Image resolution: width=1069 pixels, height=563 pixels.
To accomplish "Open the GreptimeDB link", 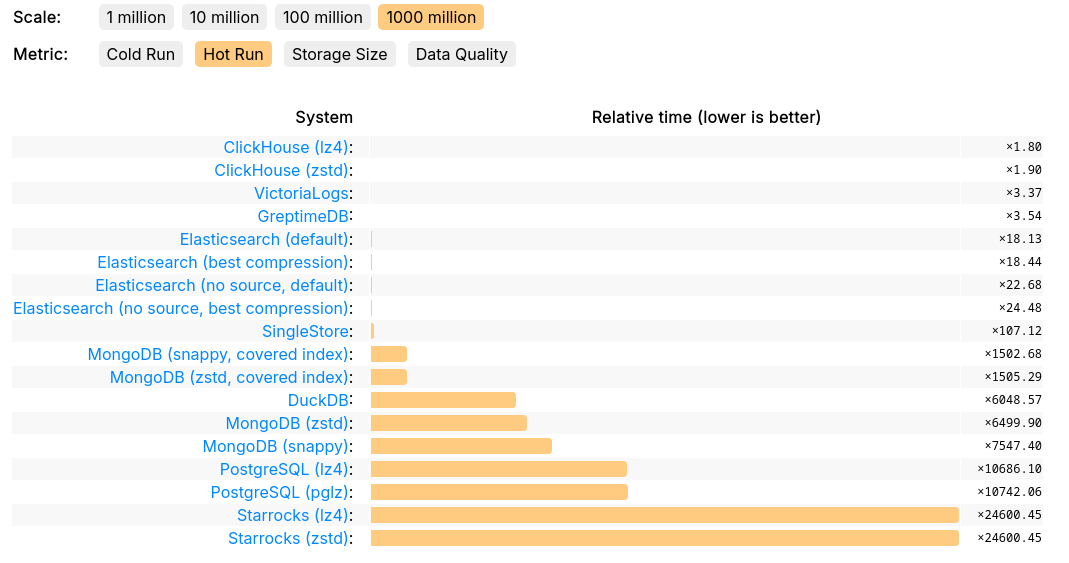I will [x=303, y=216].
